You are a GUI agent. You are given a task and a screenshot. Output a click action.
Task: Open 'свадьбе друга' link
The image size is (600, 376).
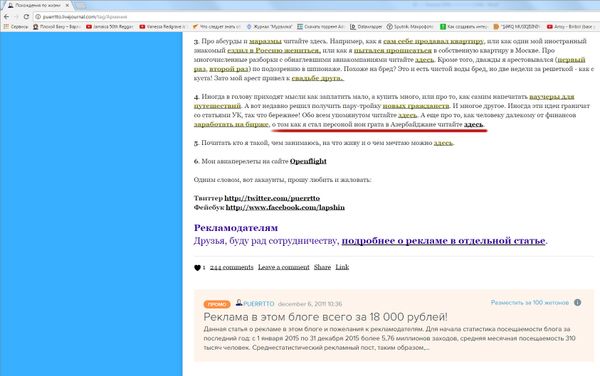click(x=318, y=78)
